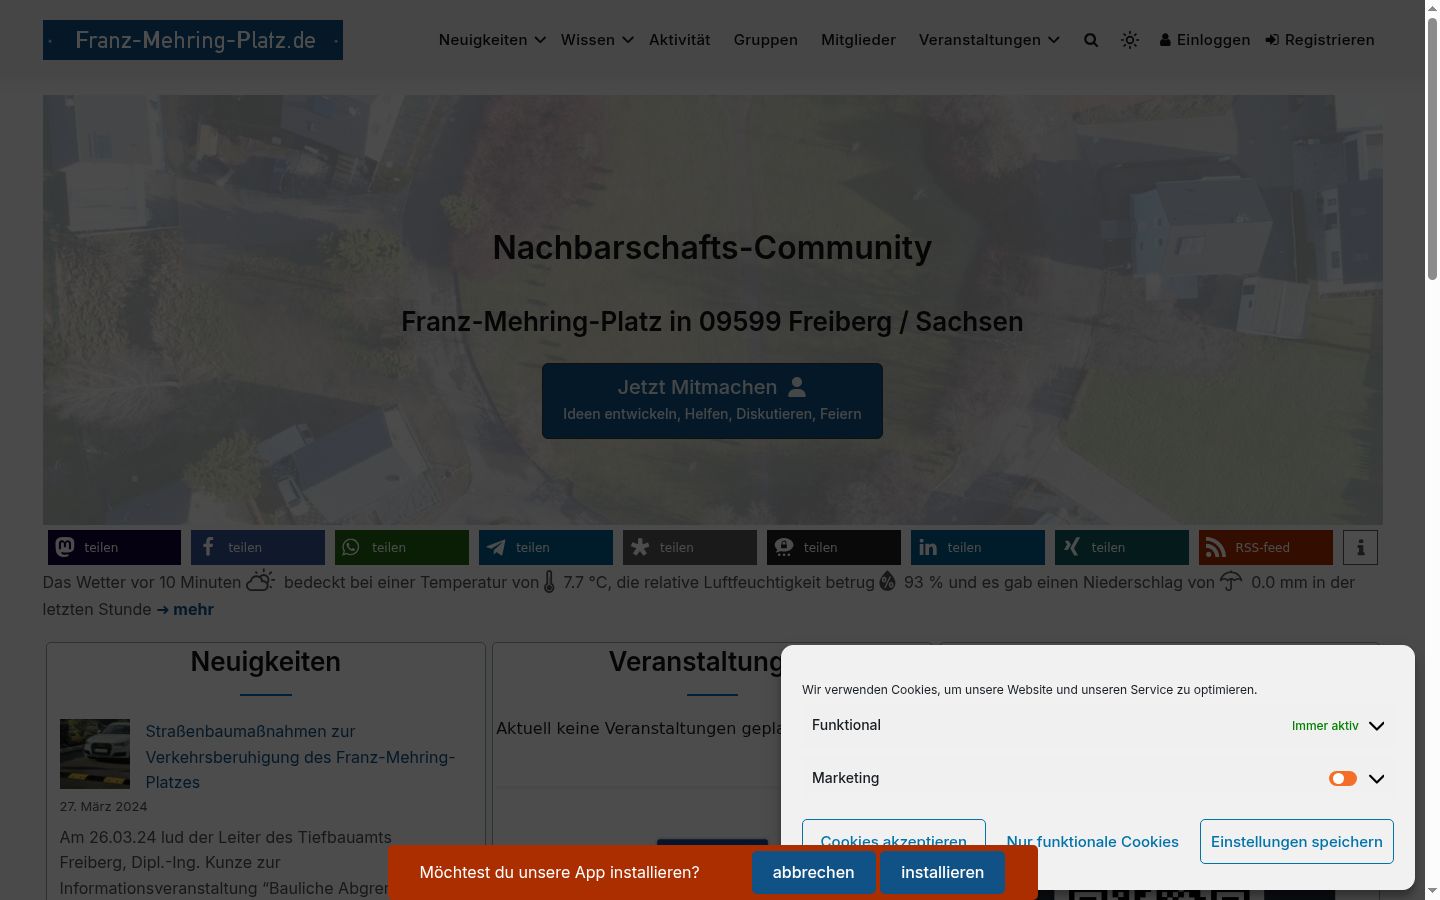Share the page on Diaspora
This screenshot has height=900, width=1440.
(690, 547)
